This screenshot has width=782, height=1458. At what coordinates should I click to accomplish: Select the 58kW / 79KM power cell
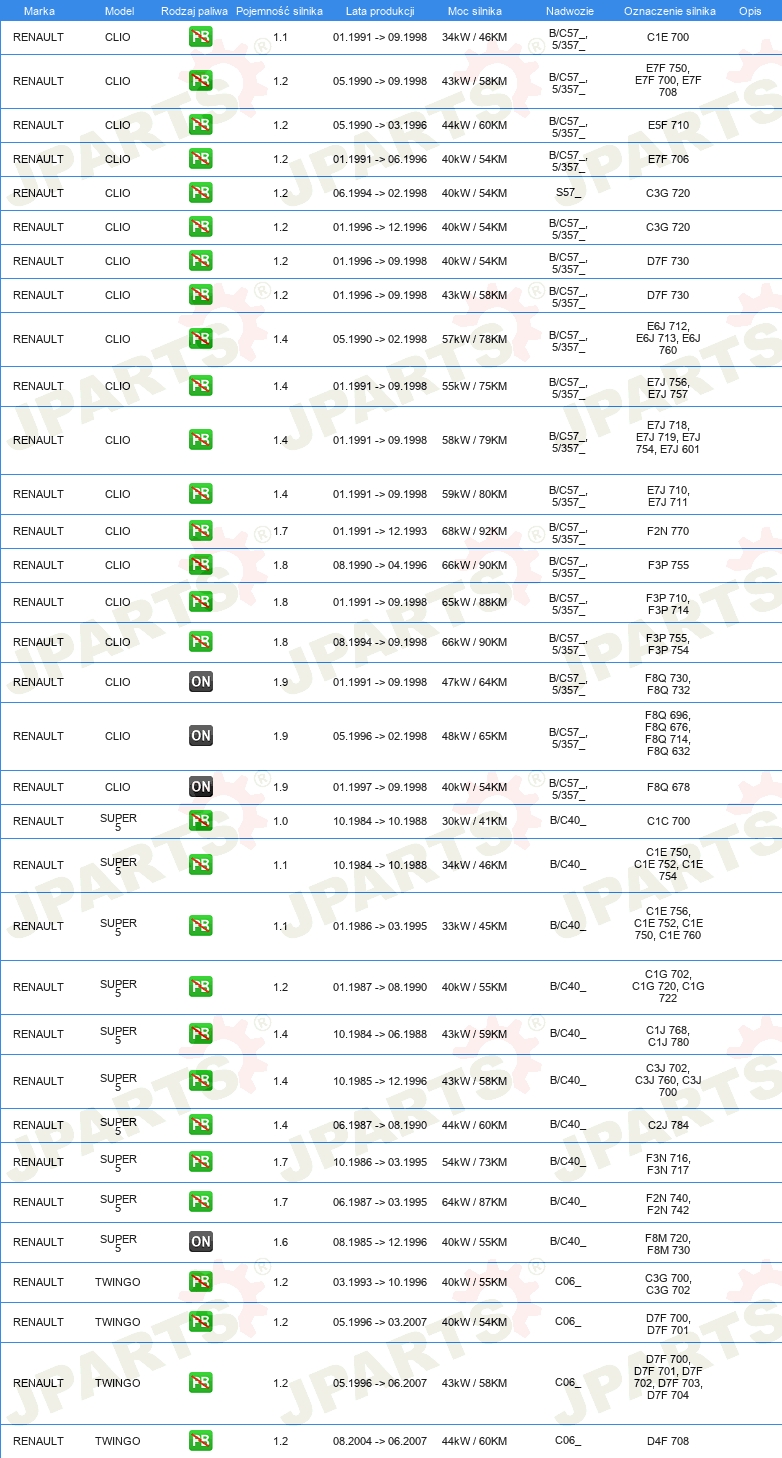tap(475, 440)
